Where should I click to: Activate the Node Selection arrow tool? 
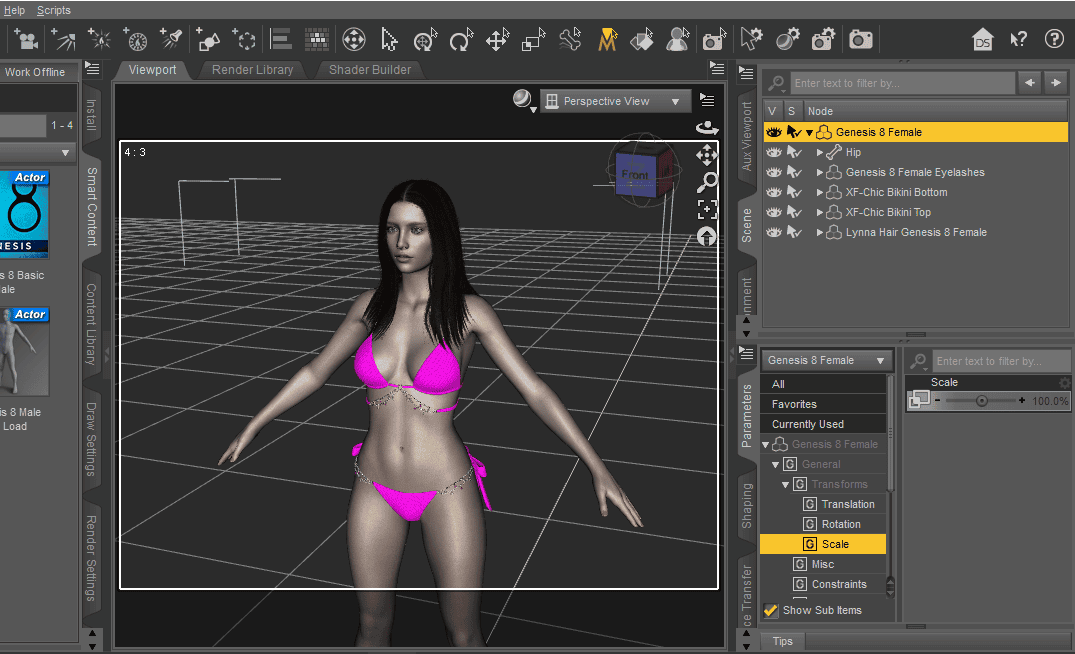tap(390, 39)
